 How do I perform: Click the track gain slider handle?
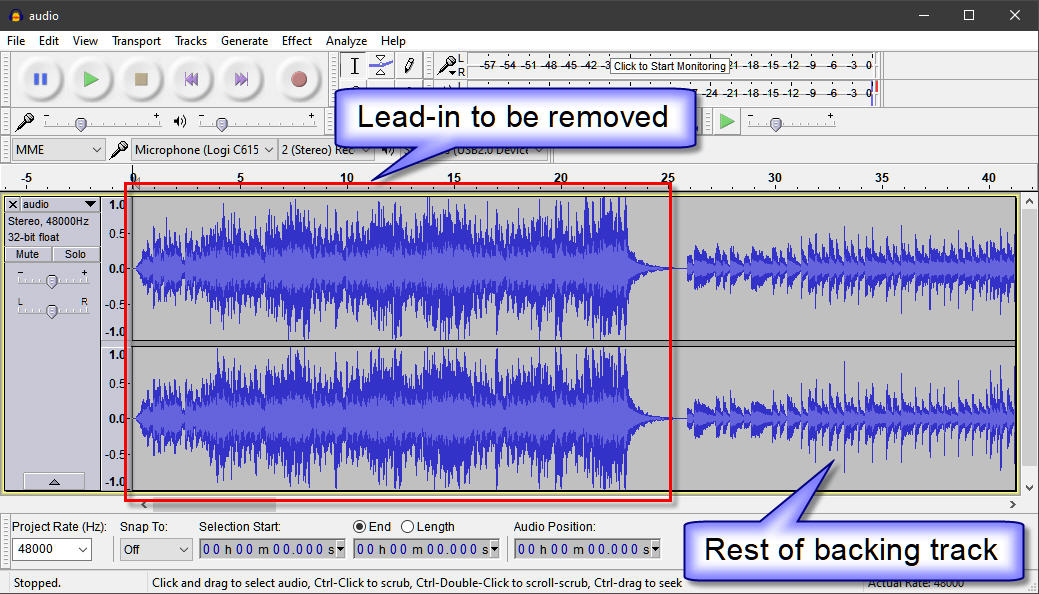tap(51, 282)
